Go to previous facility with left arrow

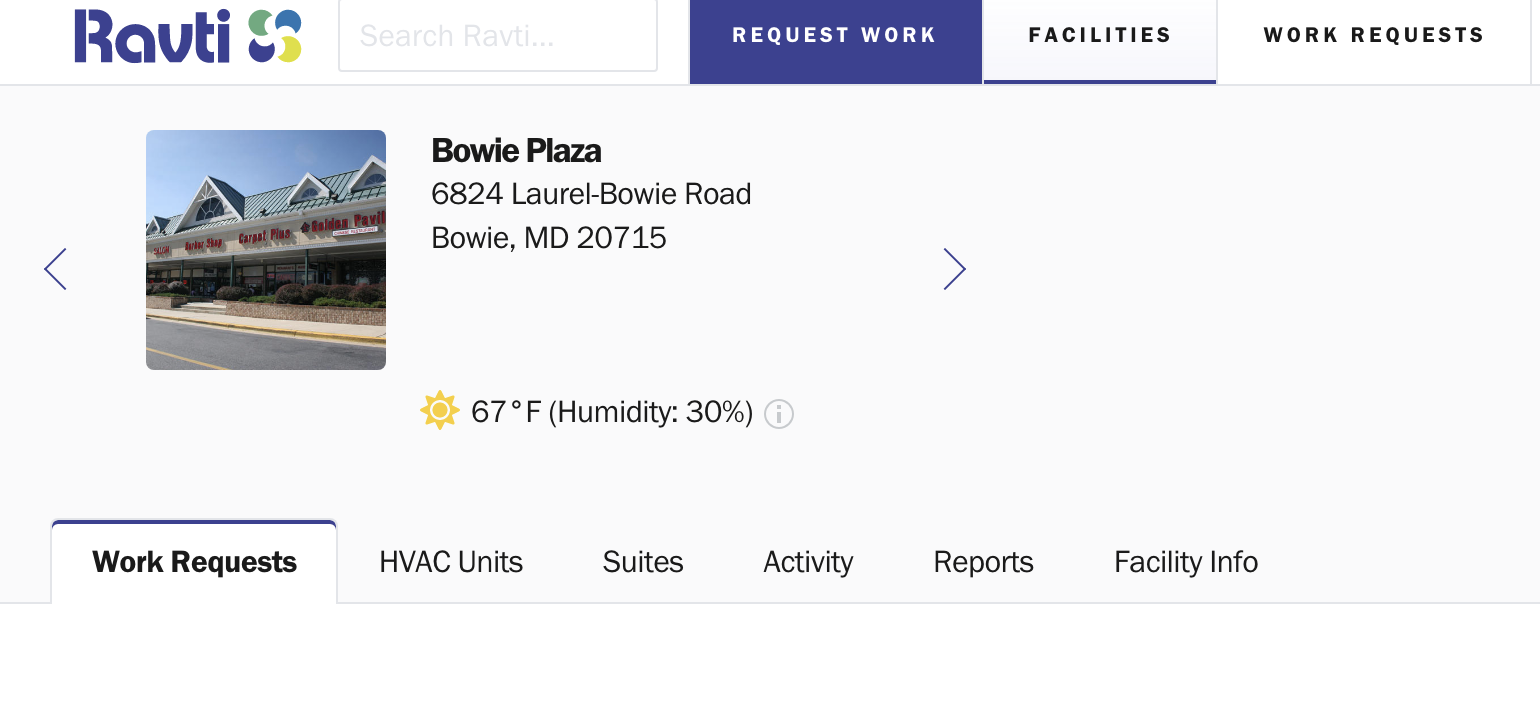[x=55, y=269]
